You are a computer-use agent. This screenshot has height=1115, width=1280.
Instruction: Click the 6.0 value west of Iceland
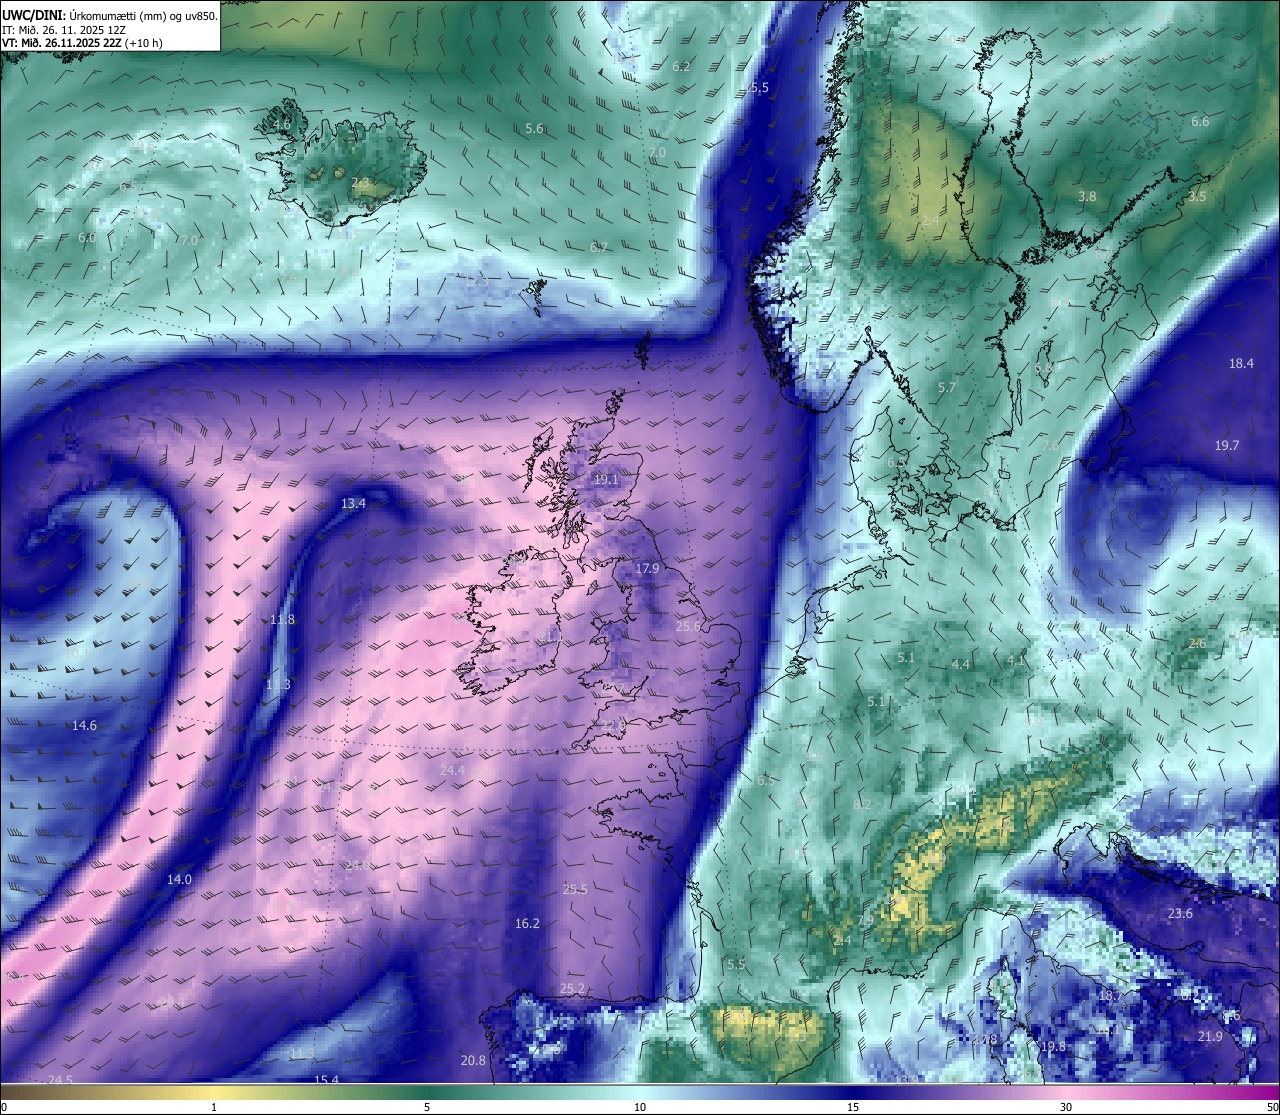click(87, 238)
